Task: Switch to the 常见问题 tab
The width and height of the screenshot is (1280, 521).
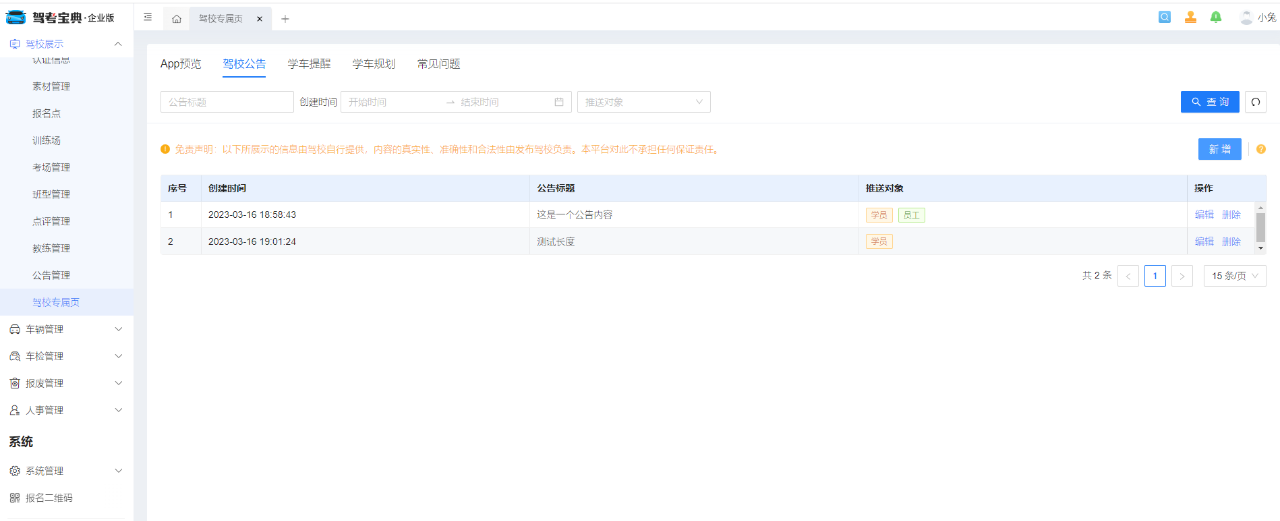Action: coord(438,64)
